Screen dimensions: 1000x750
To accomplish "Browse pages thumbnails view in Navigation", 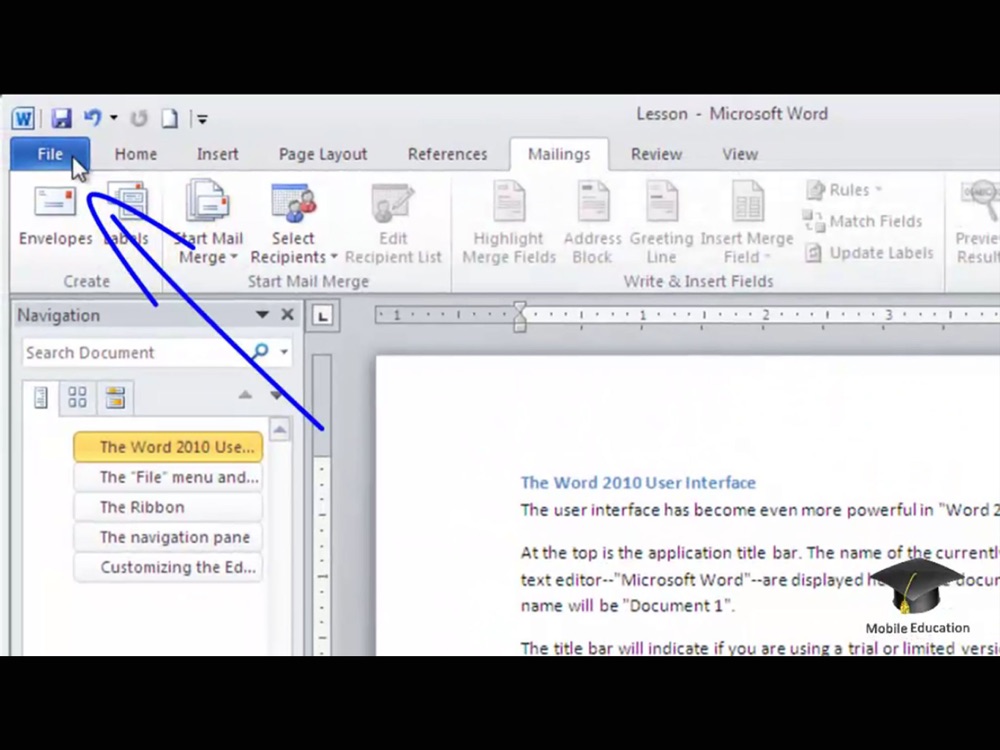I will (77, 397).
